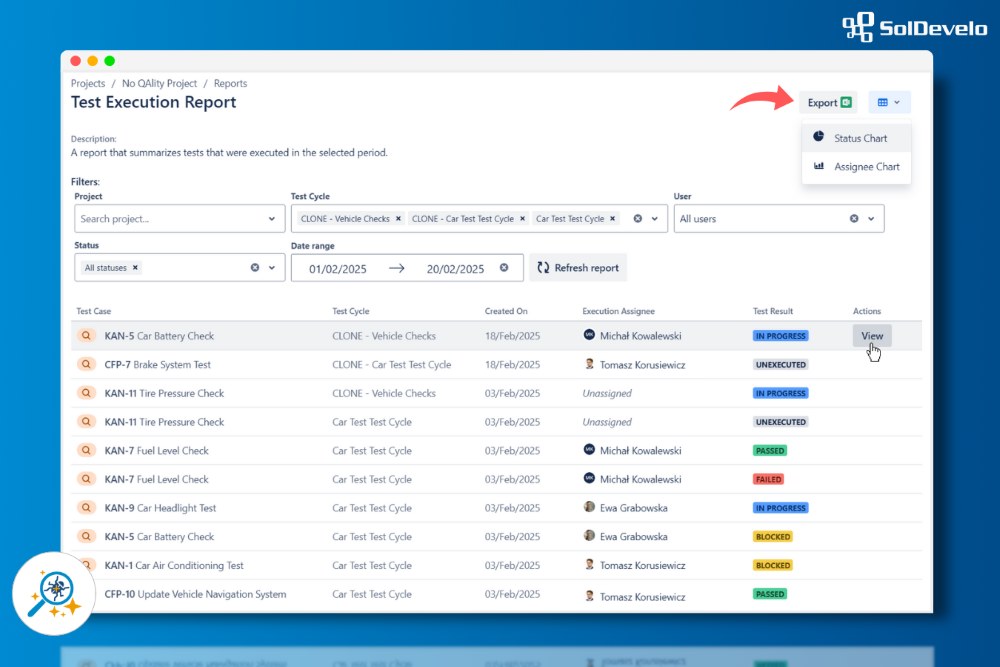This screenshot has width=1000, height=667.
Task: Clear the User filter selection
Action: pyautogui.click(x=854, y=219)
